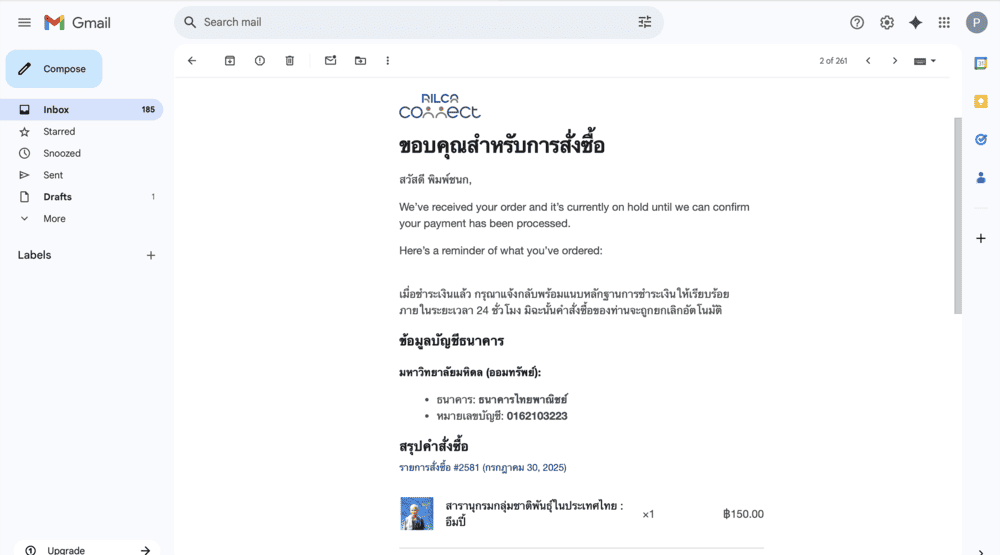This screenshot has width=1000, height=555.
Task: Click the product thumbnail image
Action: 416,514
